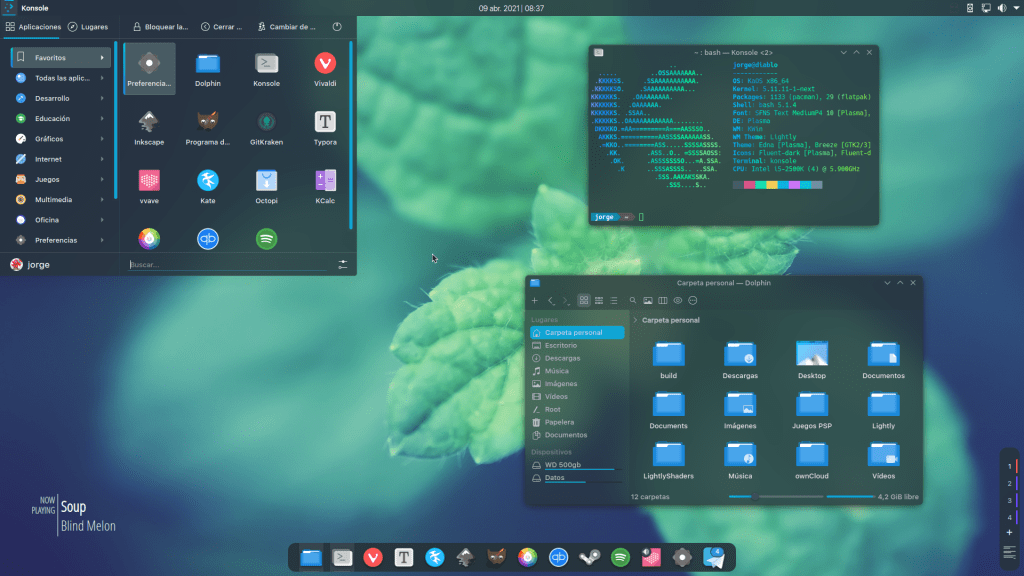Select Descargas in the Dolphin places sidebar
Viewport: 1024px width, 576px height.
[563, 358]
